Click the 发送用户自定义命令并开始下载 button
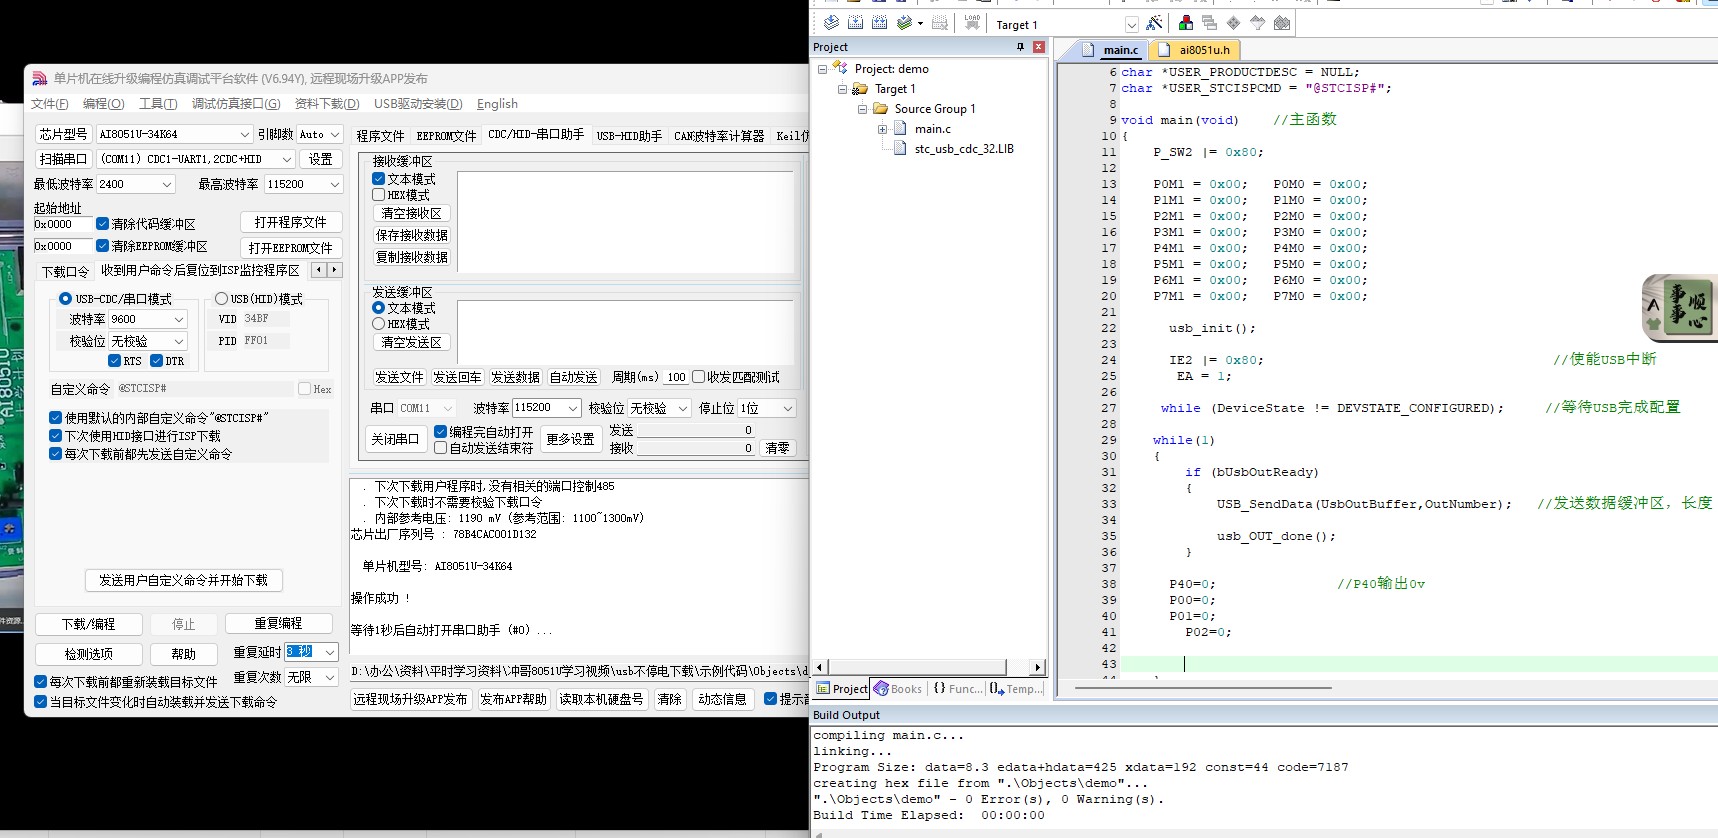 [x=183, y=580]
